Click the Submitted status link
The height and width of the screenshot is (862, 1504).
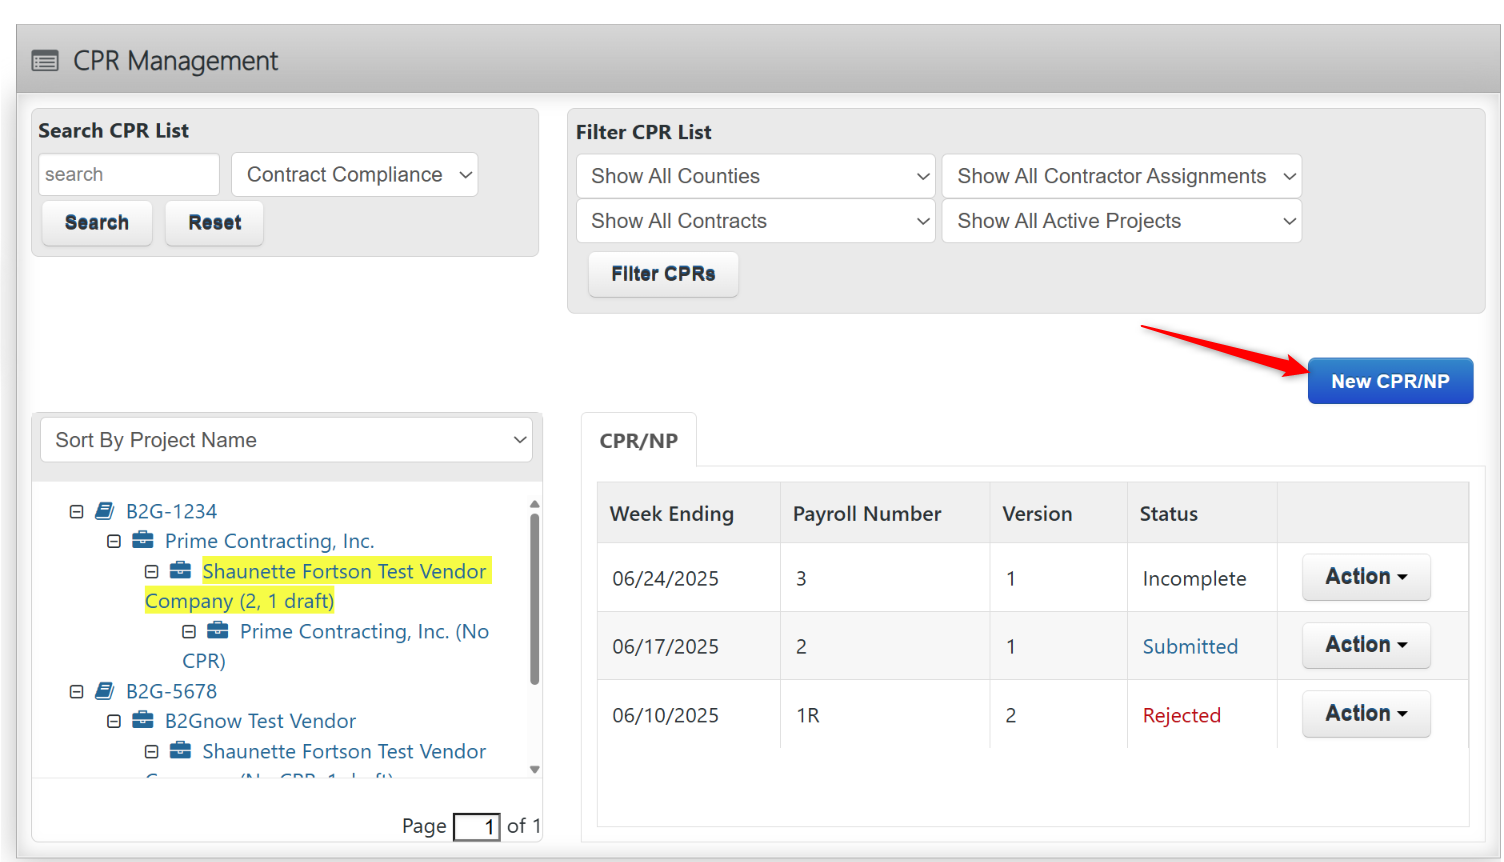coord(1190,646)
